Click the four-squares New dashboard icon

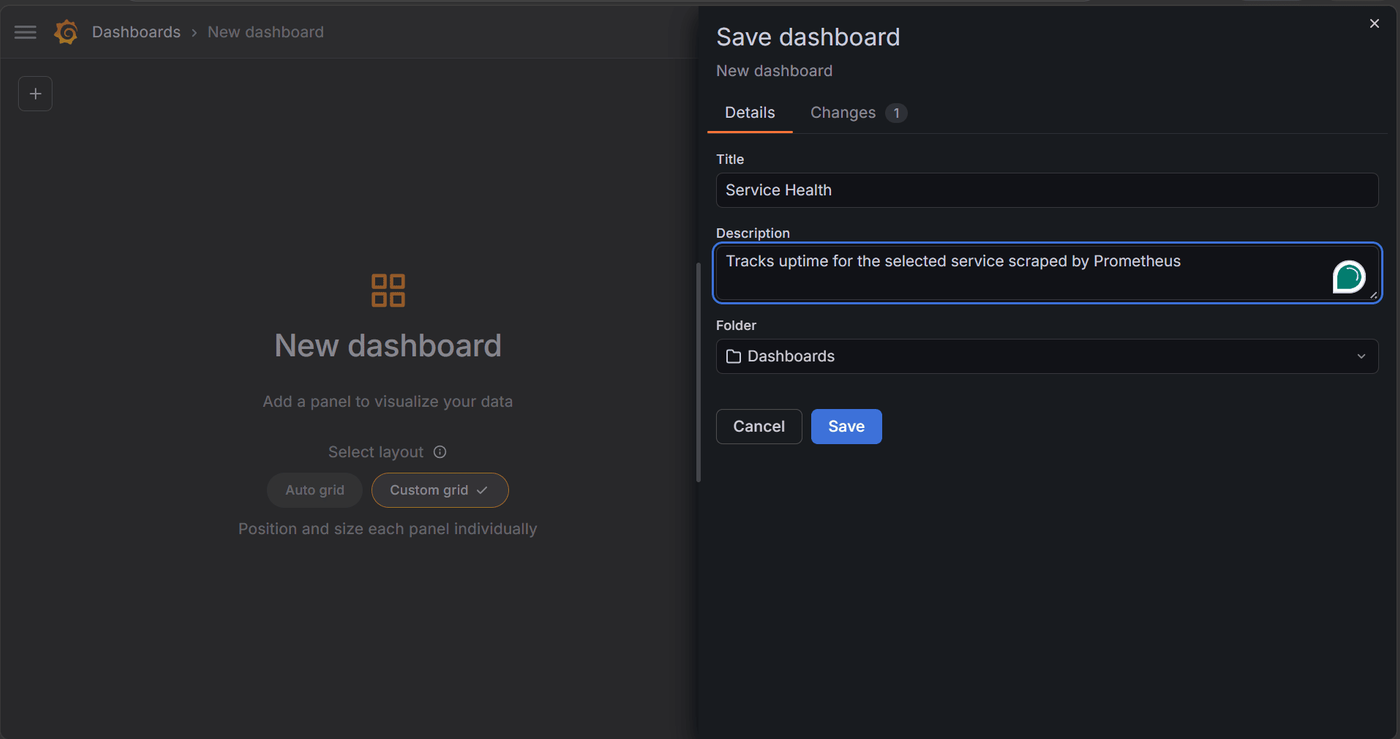388,290
